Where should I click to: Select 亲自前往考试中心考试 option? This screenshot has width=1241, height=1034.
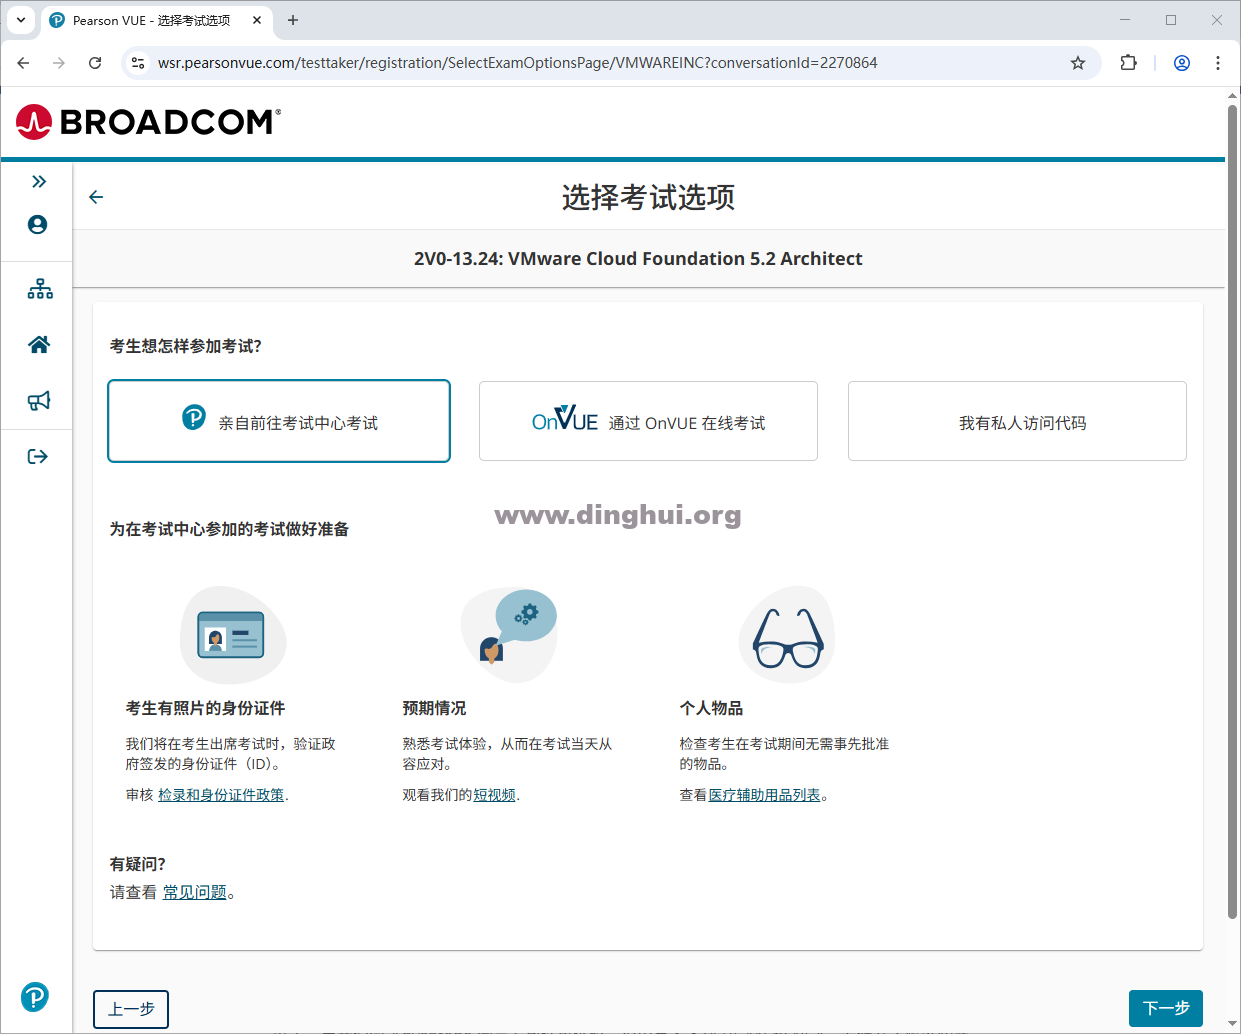coord(279,421)
